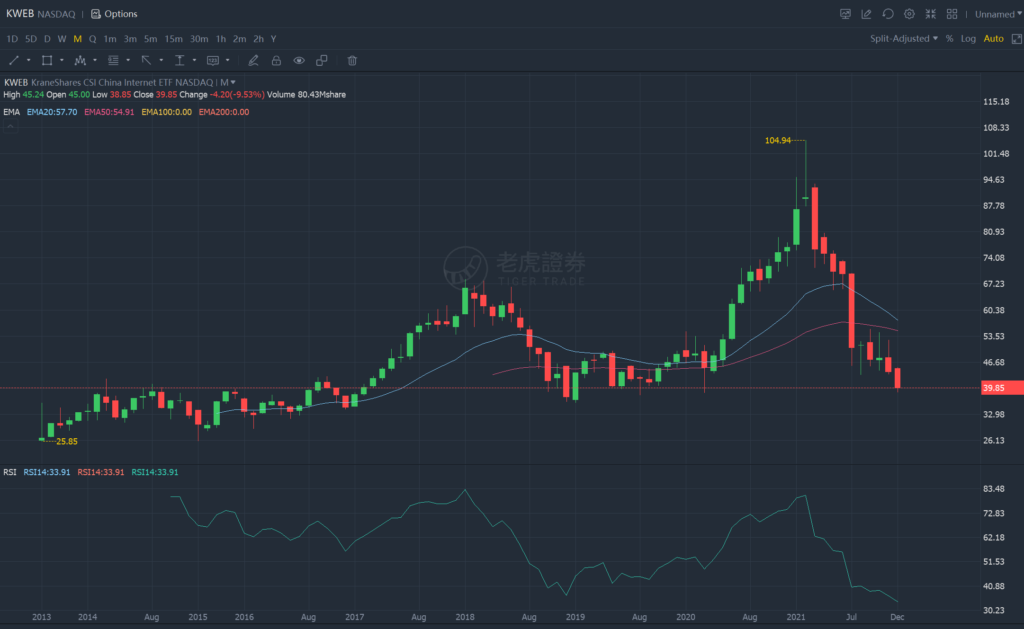Switch to the 15m timeframe
This screenshot has width=1024, height=629.
[x=173, y=39]
